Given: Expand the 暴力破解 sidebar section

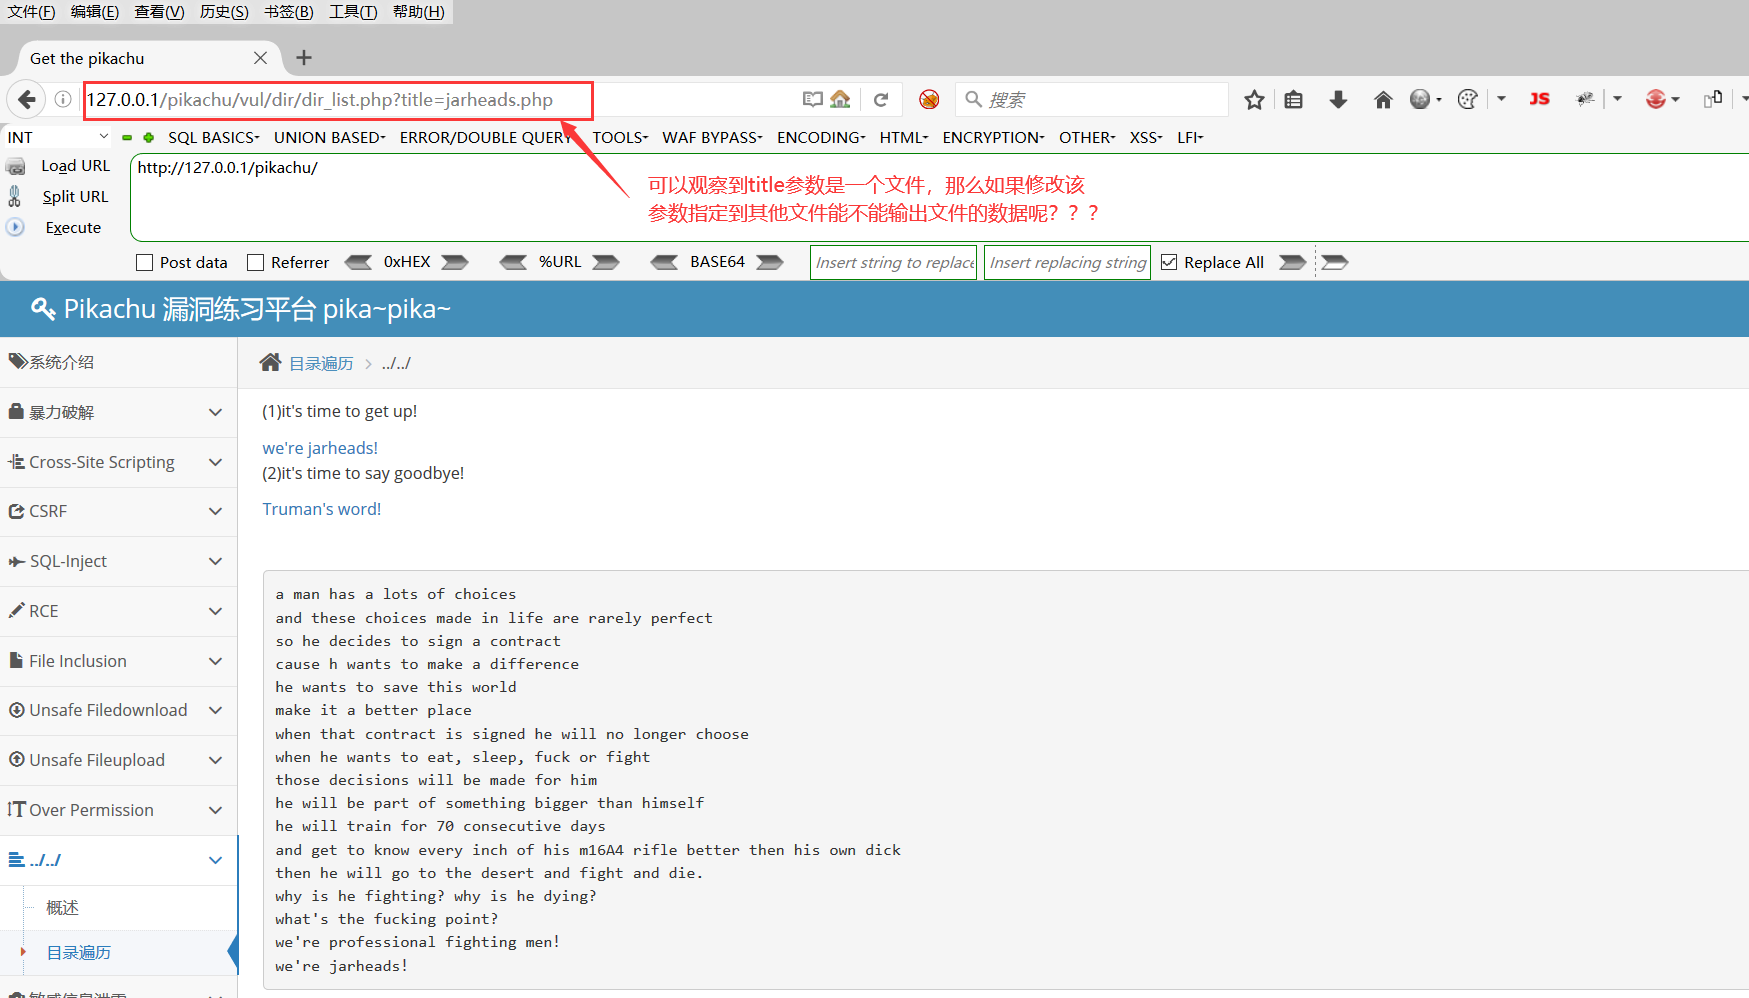Looking at the screenshot, I should click(x=118, y=412).
